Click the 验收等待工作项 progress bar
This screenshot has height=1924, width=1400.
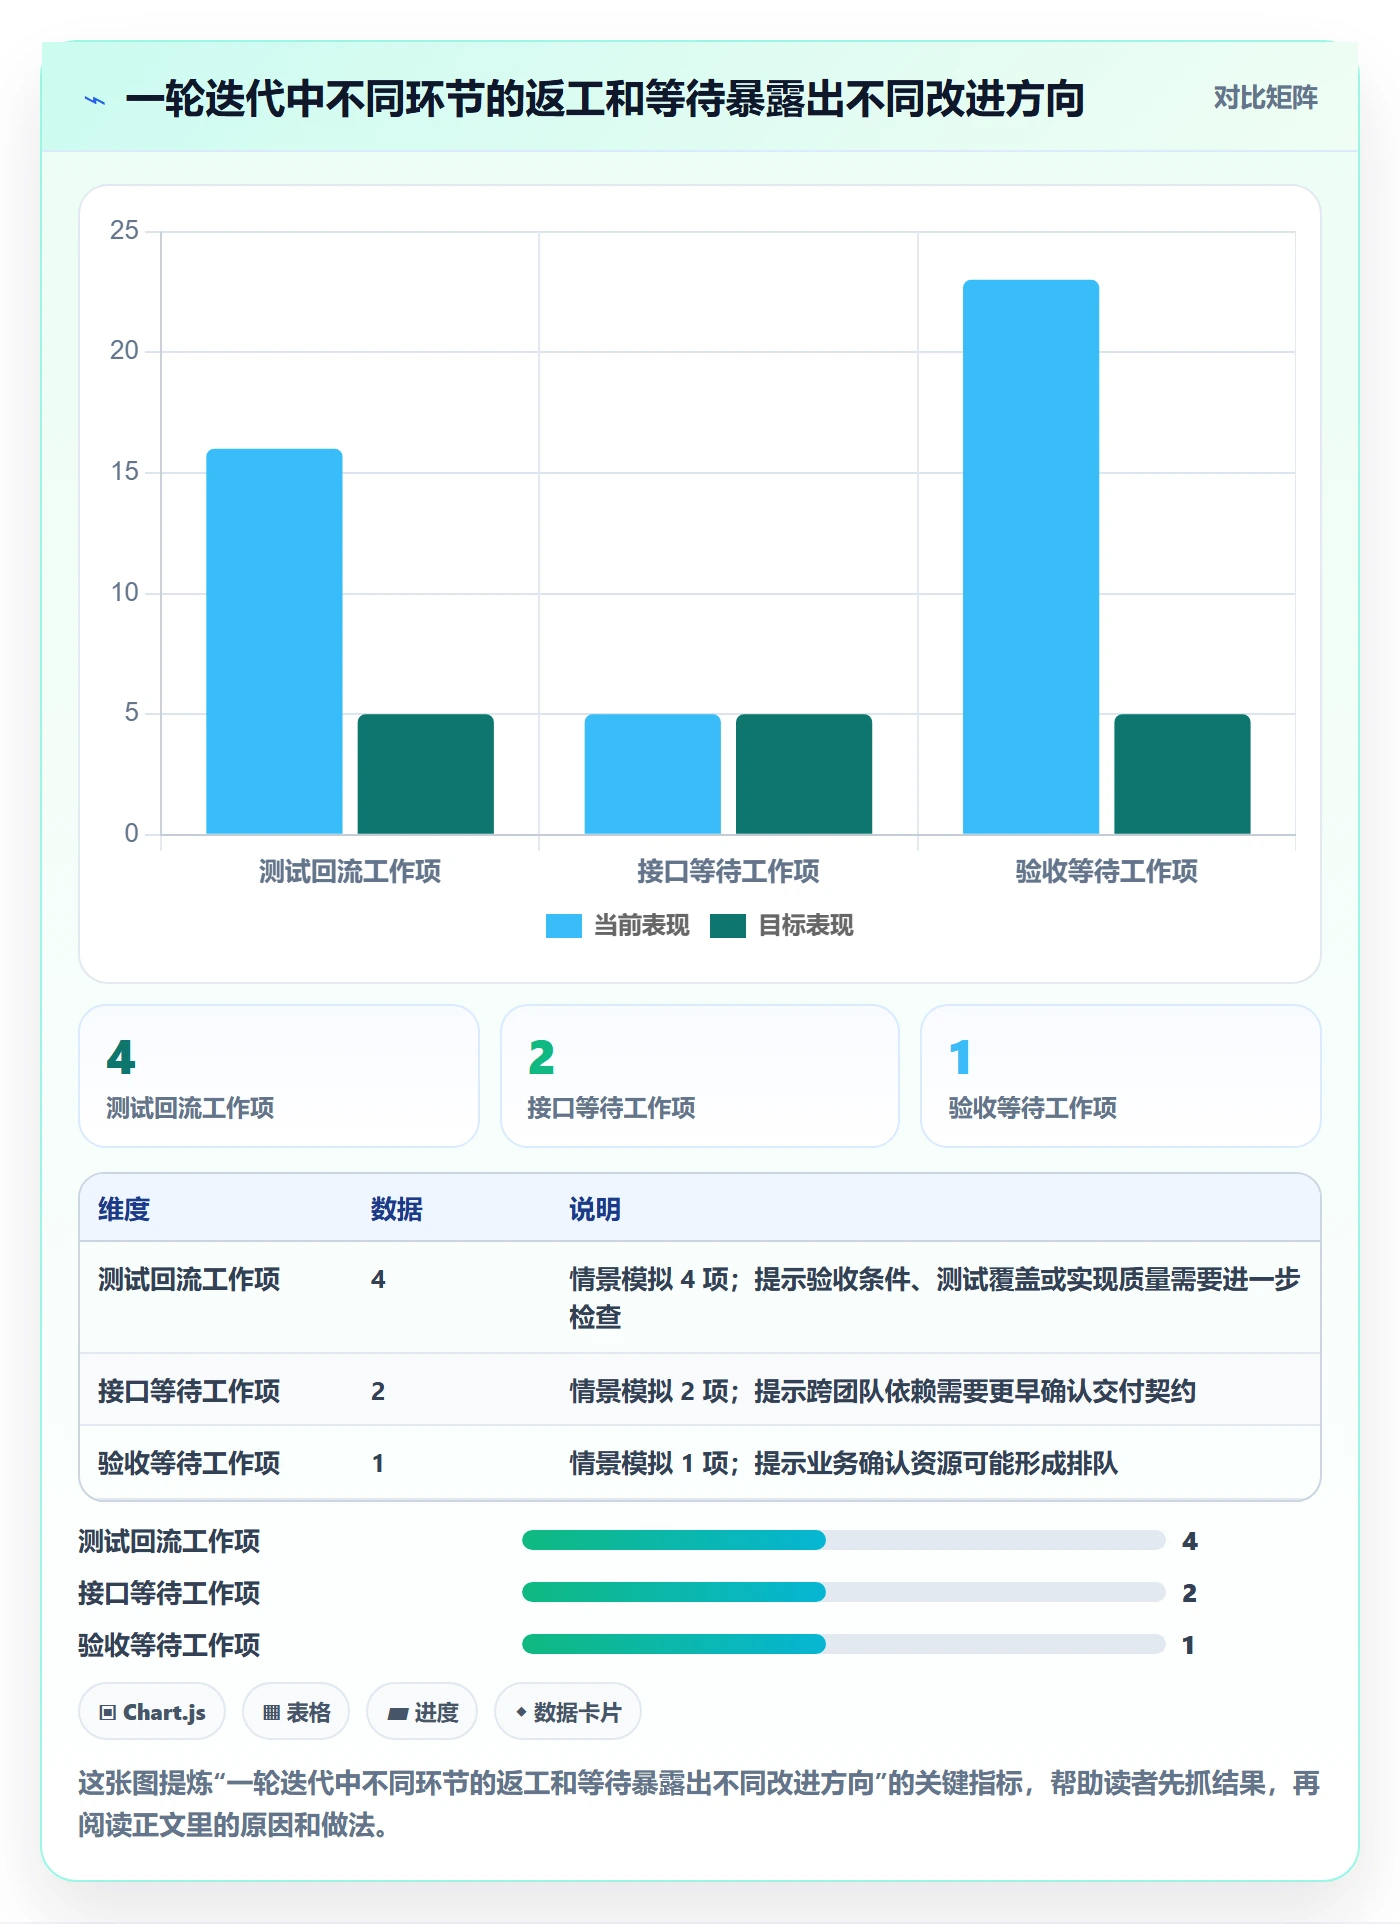point(844,1644)
